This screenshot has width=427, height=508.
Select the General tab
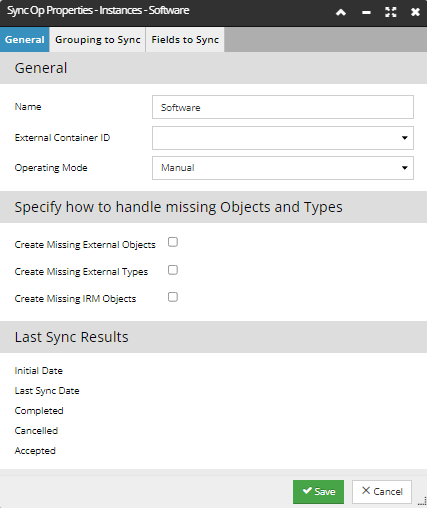pos(25,40)
